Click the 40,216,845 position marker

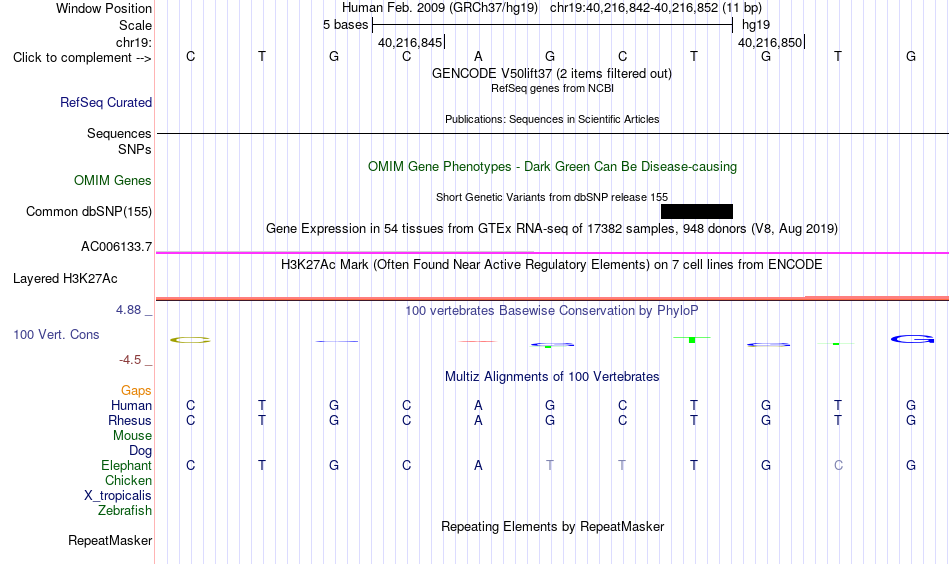click(411, 42)
